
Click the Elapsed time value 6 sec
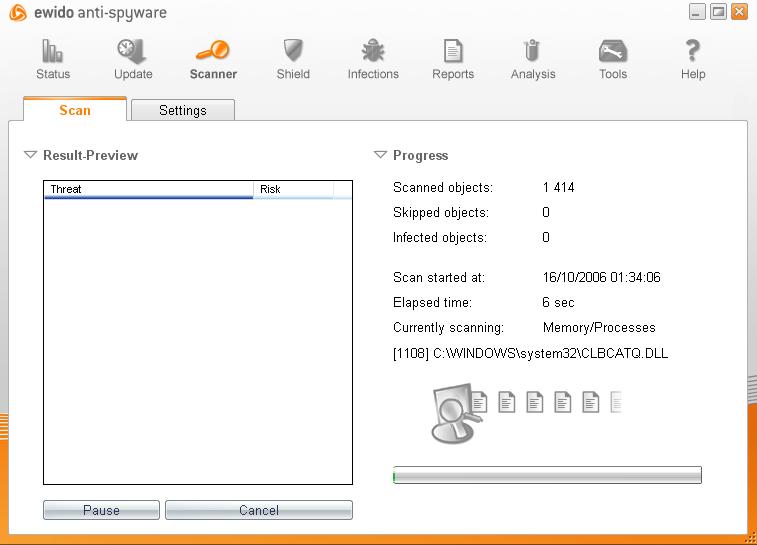558,302
